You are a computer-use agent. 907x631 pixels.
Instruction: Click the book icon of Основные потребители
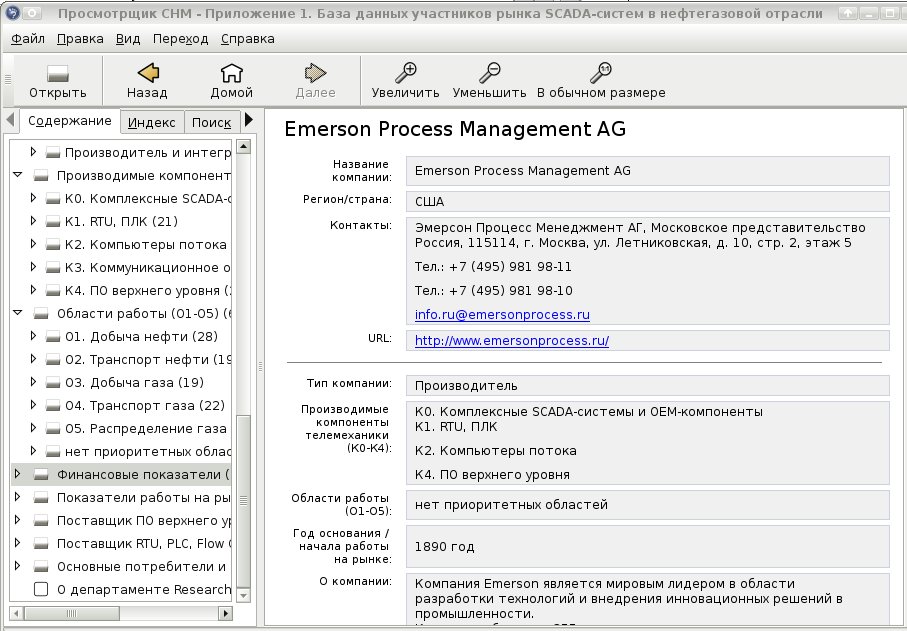[x=40, y=567]
